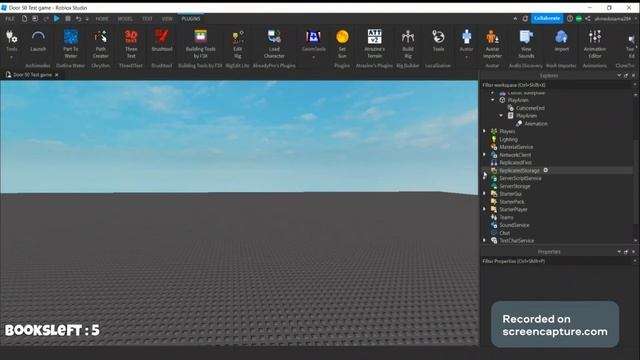Focus the Filter Properties search field
Screen dimensions: 640x360
click(556, 261)
